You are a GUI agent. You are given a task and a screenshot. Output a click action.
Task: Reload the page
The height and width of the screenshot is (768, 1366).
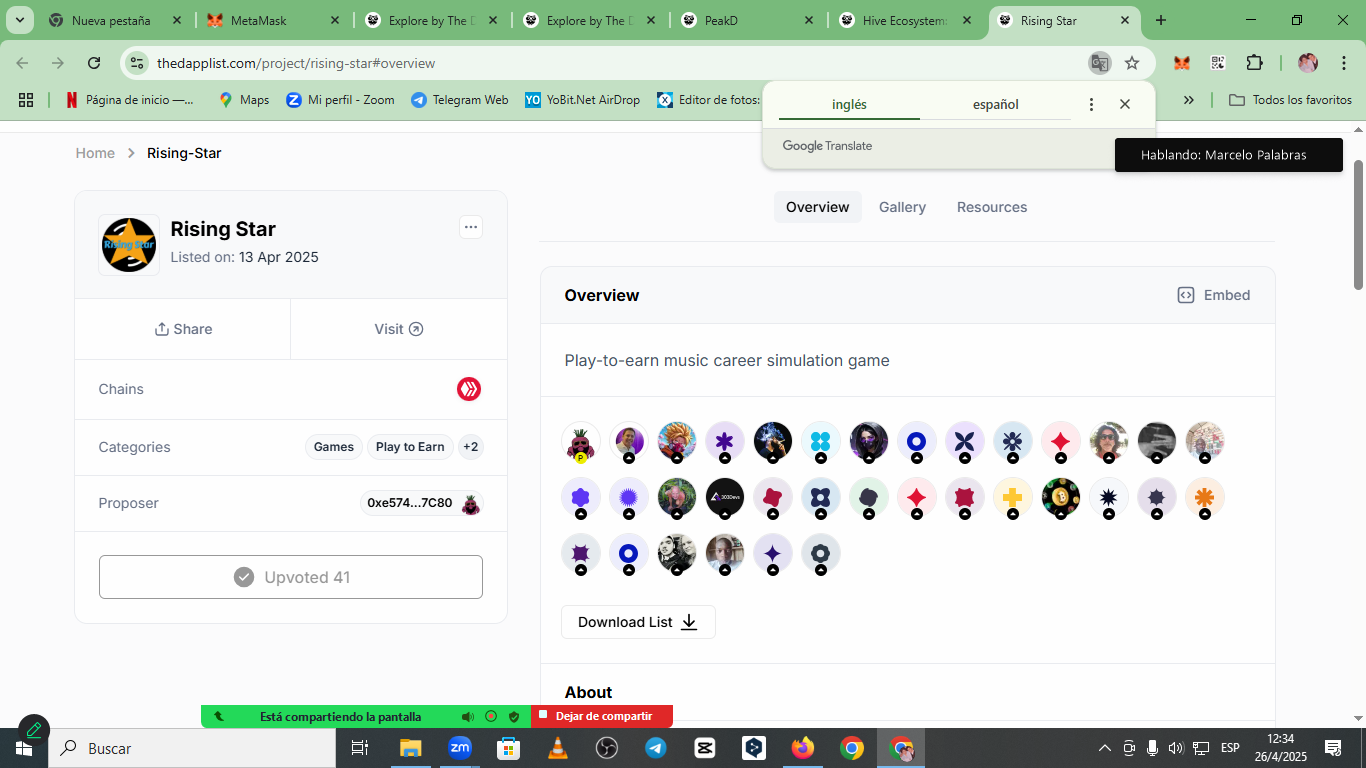[94, 63]
